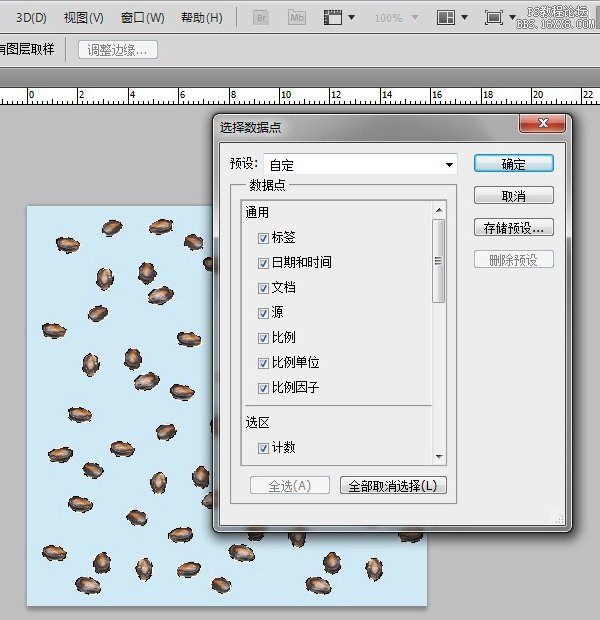Image resolution: width=600 pixels, height=620 pixels.
Task: Cancel the dialog with 取消
Action: pyautogui.click(x=513, y=196)
